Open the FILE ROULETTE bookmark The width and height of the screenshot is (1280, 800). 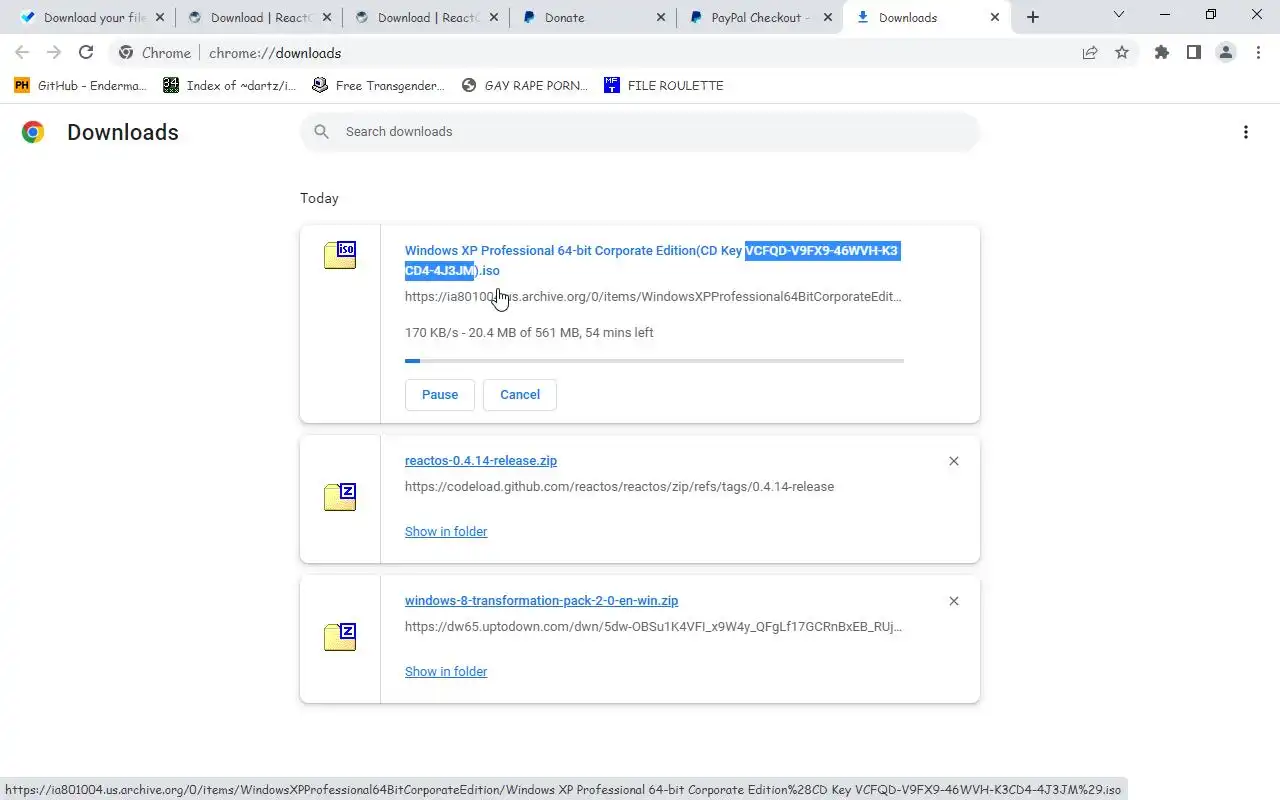[664, 86]
